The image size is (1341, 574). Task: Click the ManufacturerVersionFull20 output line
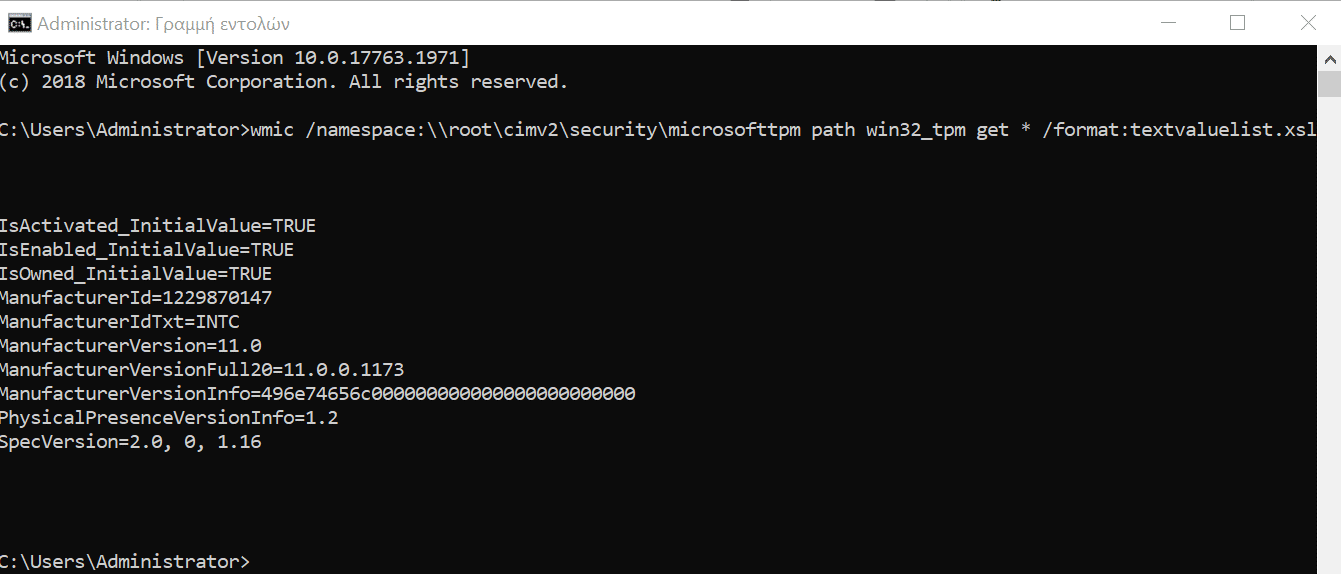pyautogui.click(x=202, y=370)
